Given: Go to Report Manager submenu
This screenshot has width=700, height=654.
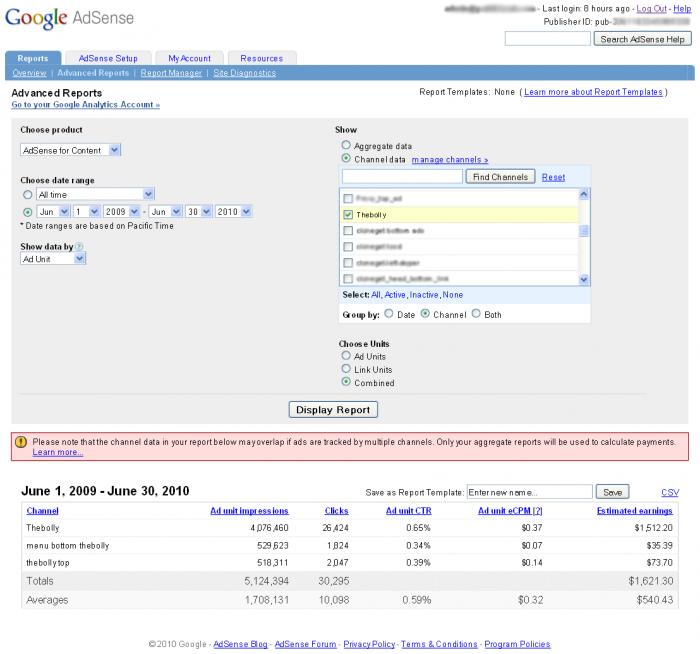Looking at the screenshot, I should [x=171, y=73].
